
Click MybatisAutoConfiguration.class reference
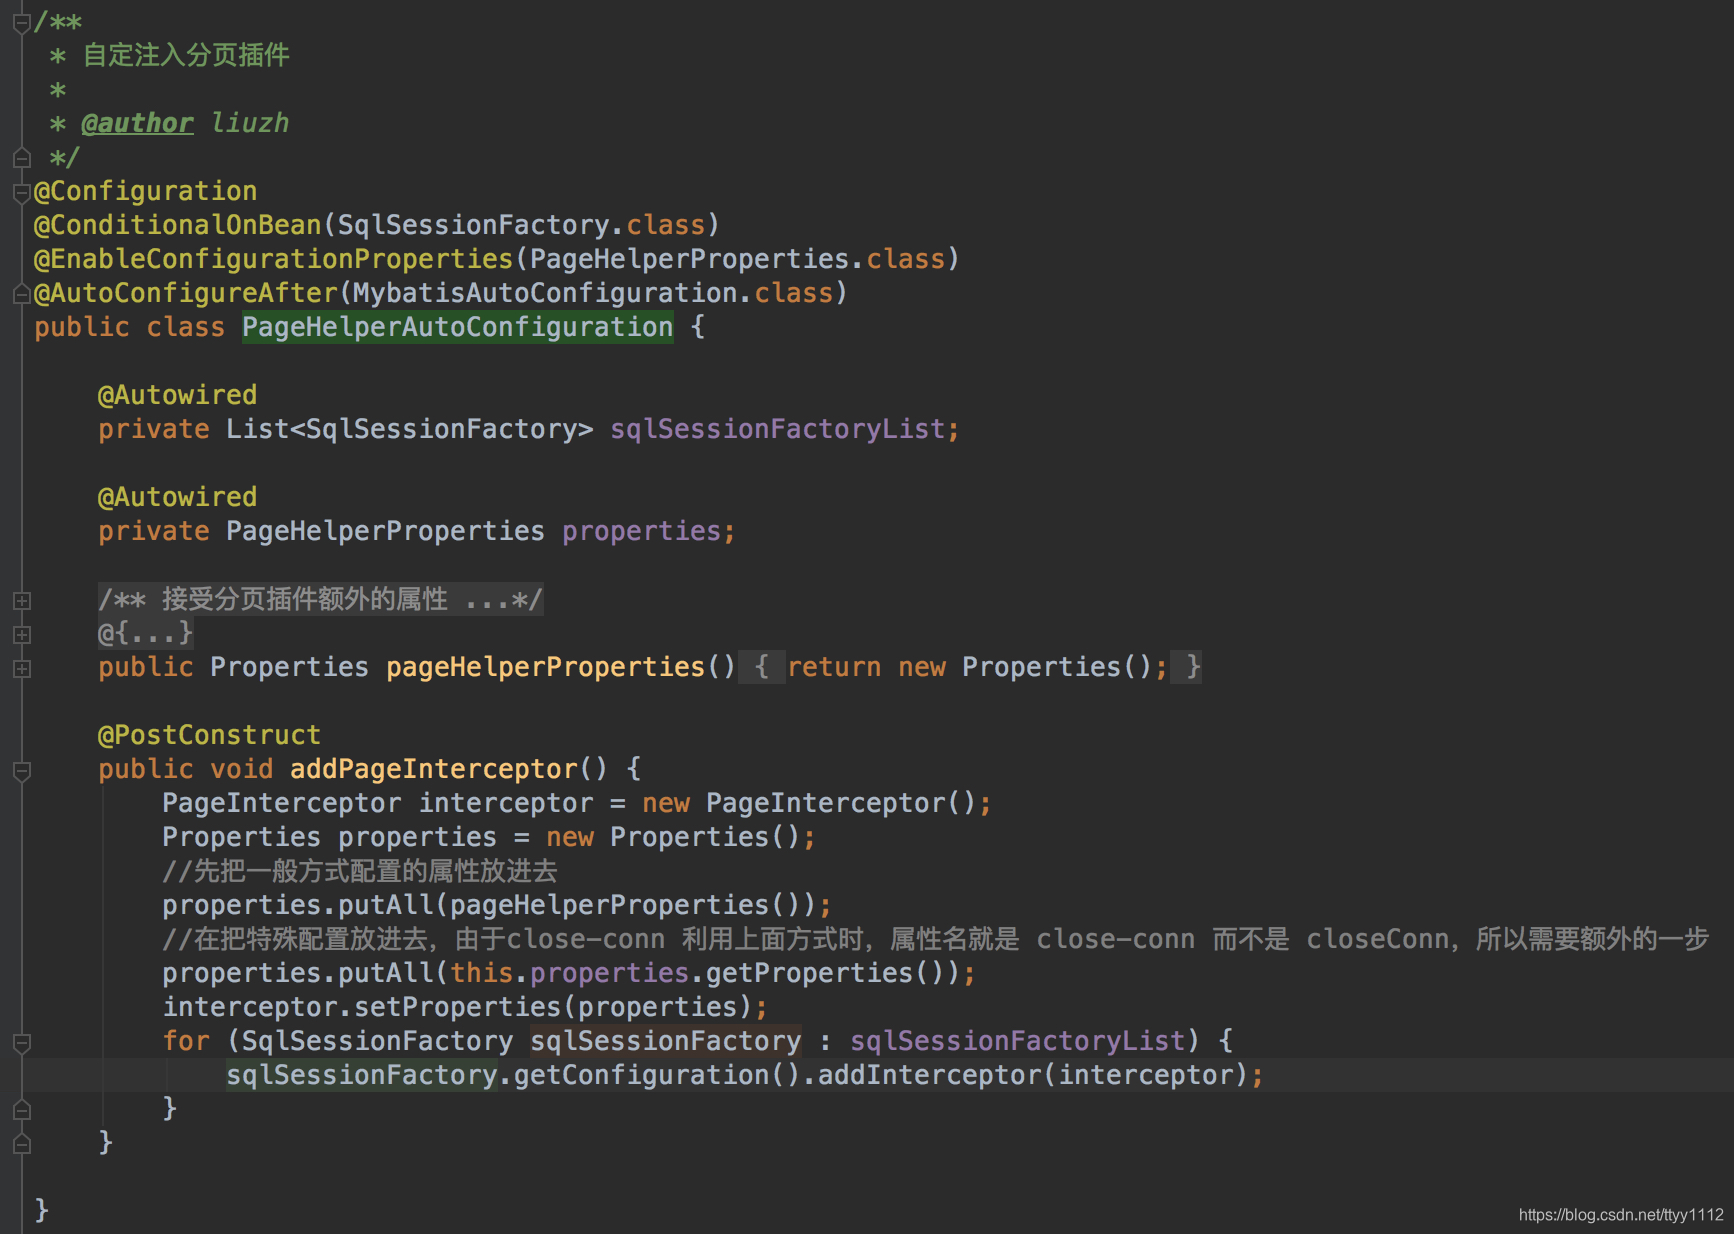click(593, 293)
